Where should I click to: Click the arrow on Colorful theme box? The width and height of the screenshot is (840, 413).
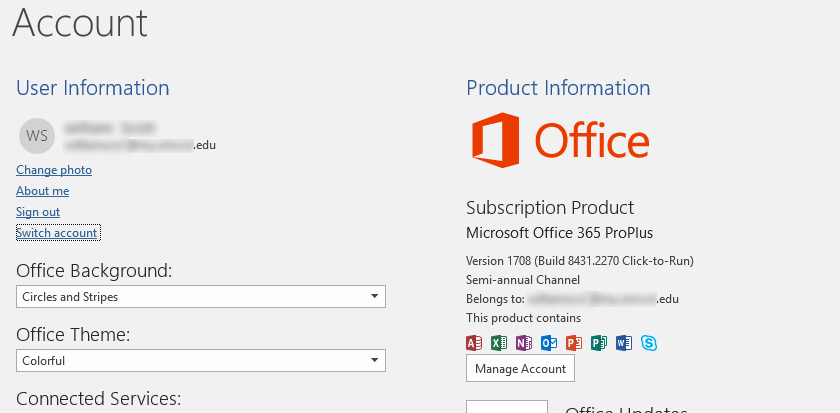(x=374, y=360)
